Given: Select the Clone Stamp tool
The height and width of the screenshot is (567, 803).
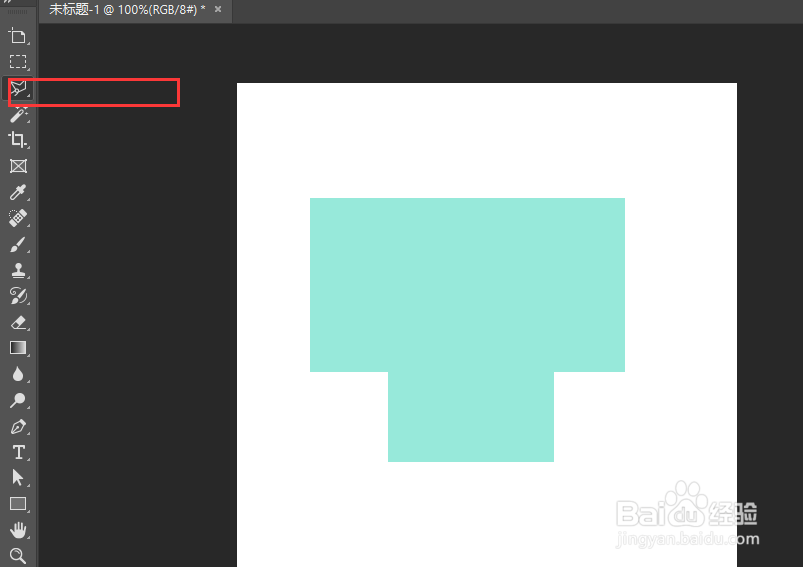Looking at the screenshot, I should pyautogui.click(x=18, y=270).
